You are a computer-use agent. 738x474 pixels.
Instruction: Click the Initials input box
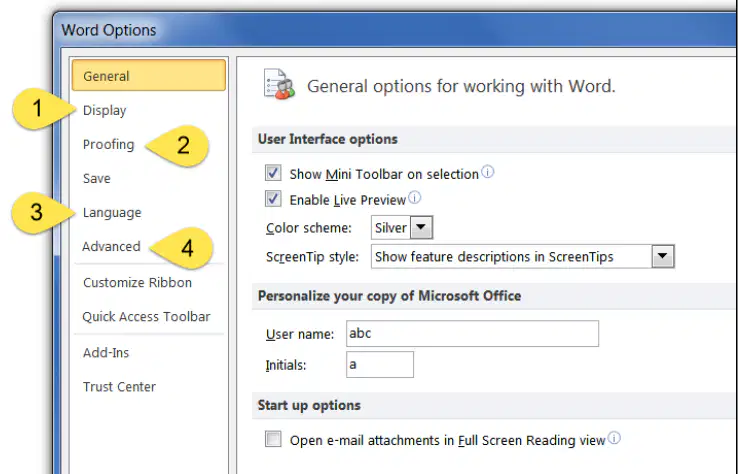coord(380,364)
